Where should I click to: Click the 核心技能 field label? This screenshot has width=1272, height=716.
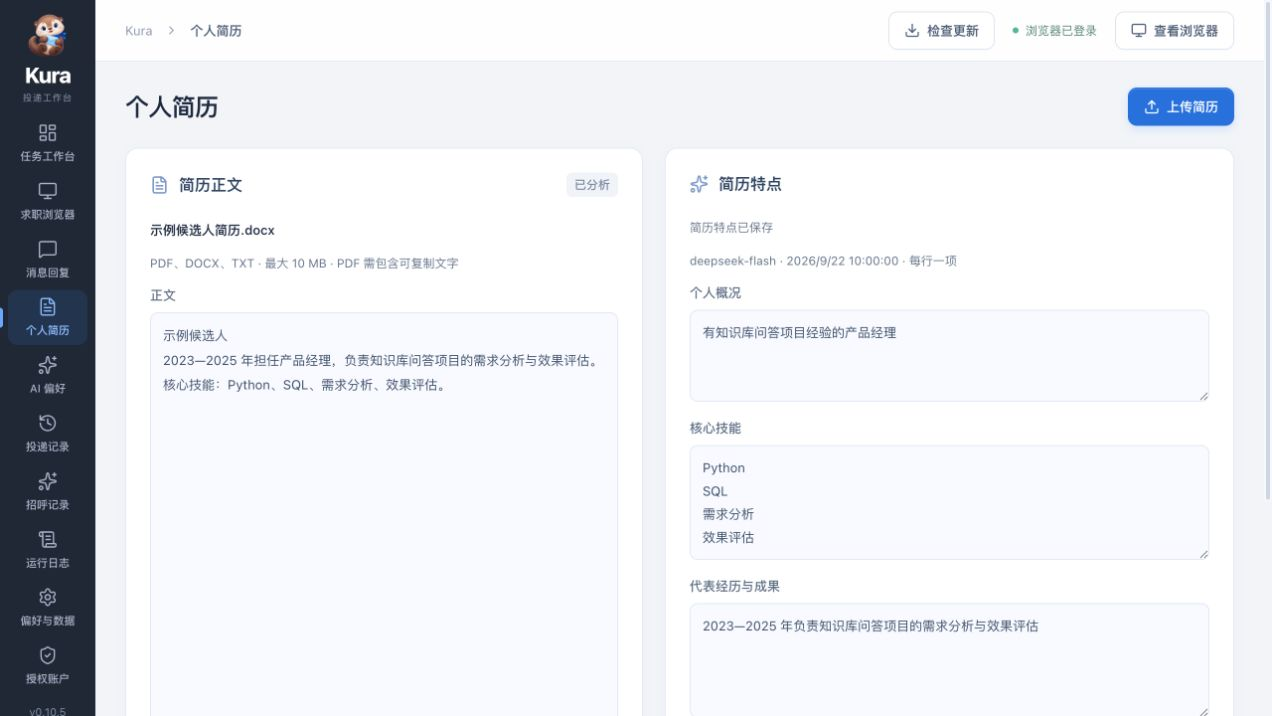tap(716, 428)
